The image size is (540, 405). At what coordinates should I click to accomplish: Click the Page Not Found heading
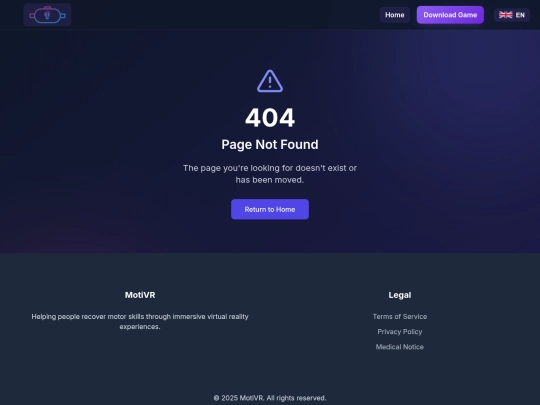tap(270, 144)
